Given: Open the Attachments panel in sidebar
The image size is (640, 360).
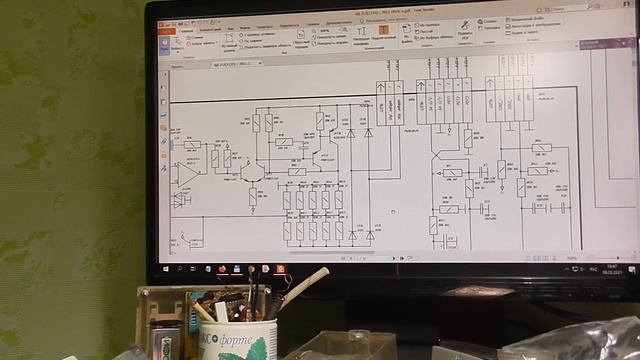Looking at the screenshot, I should tap(164, 142).
